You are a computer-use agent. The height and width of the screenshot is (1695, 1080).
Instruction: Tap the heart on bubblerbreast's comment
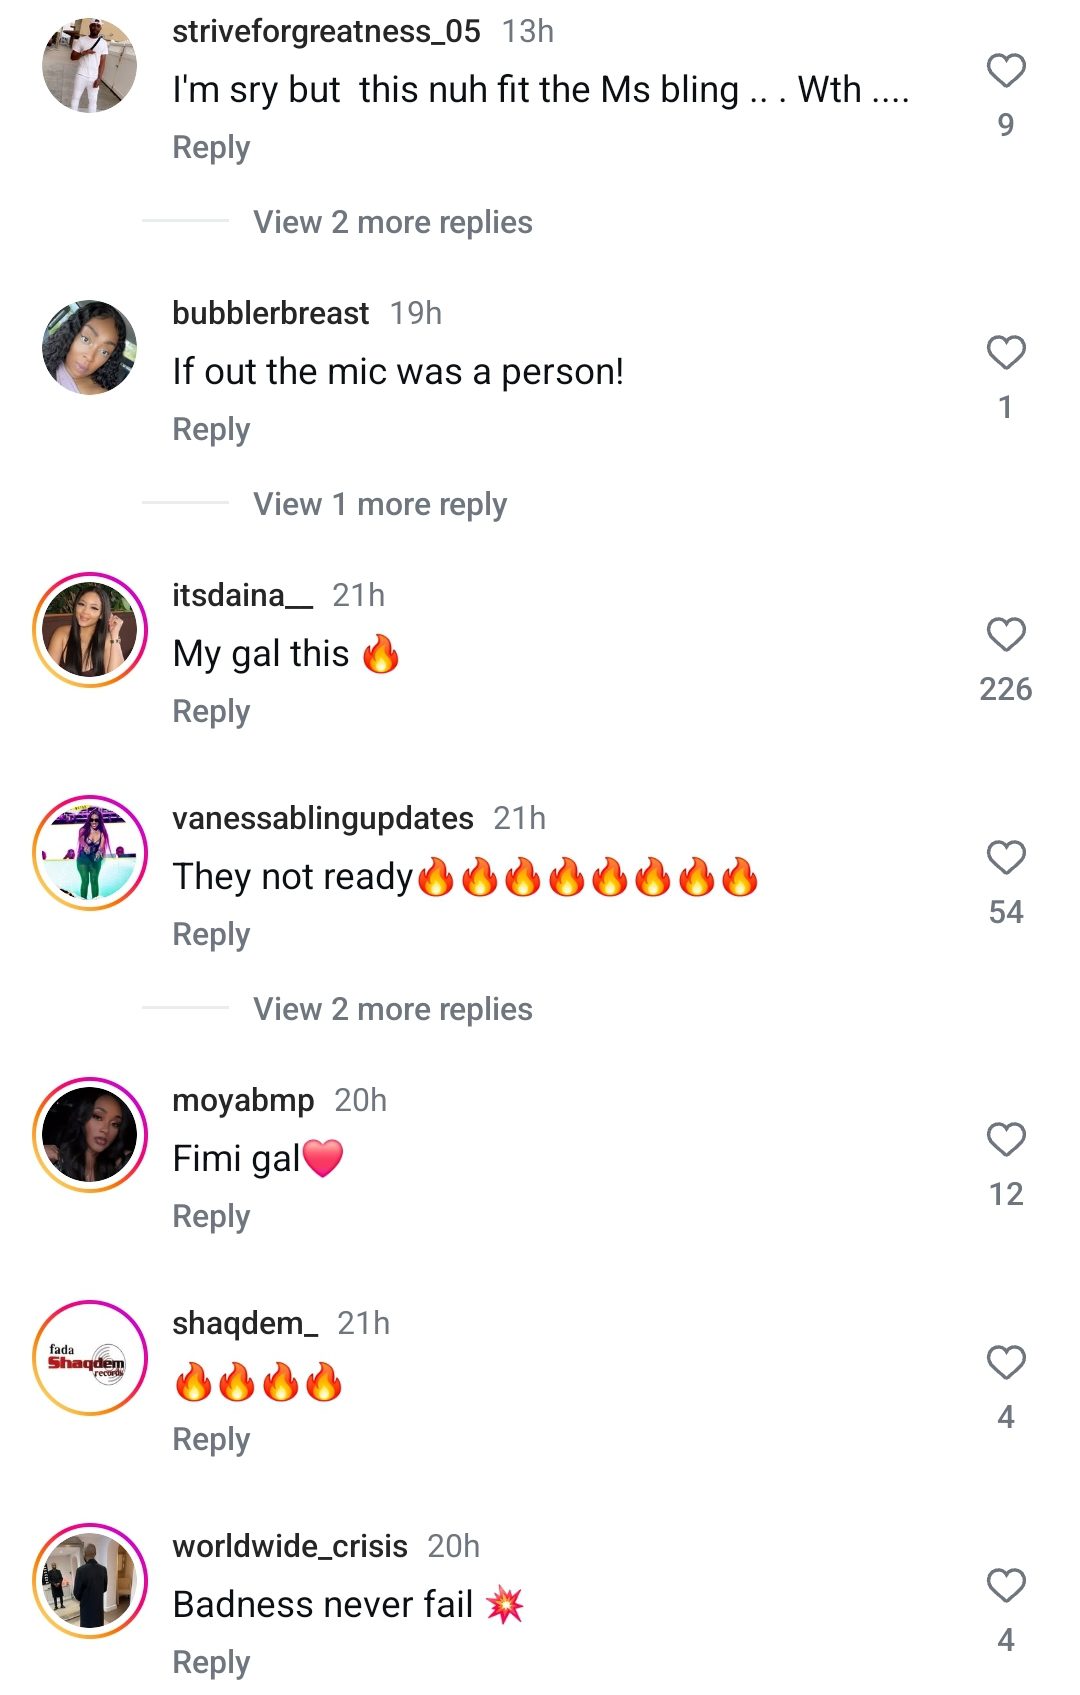click(x=1006, y=353)
